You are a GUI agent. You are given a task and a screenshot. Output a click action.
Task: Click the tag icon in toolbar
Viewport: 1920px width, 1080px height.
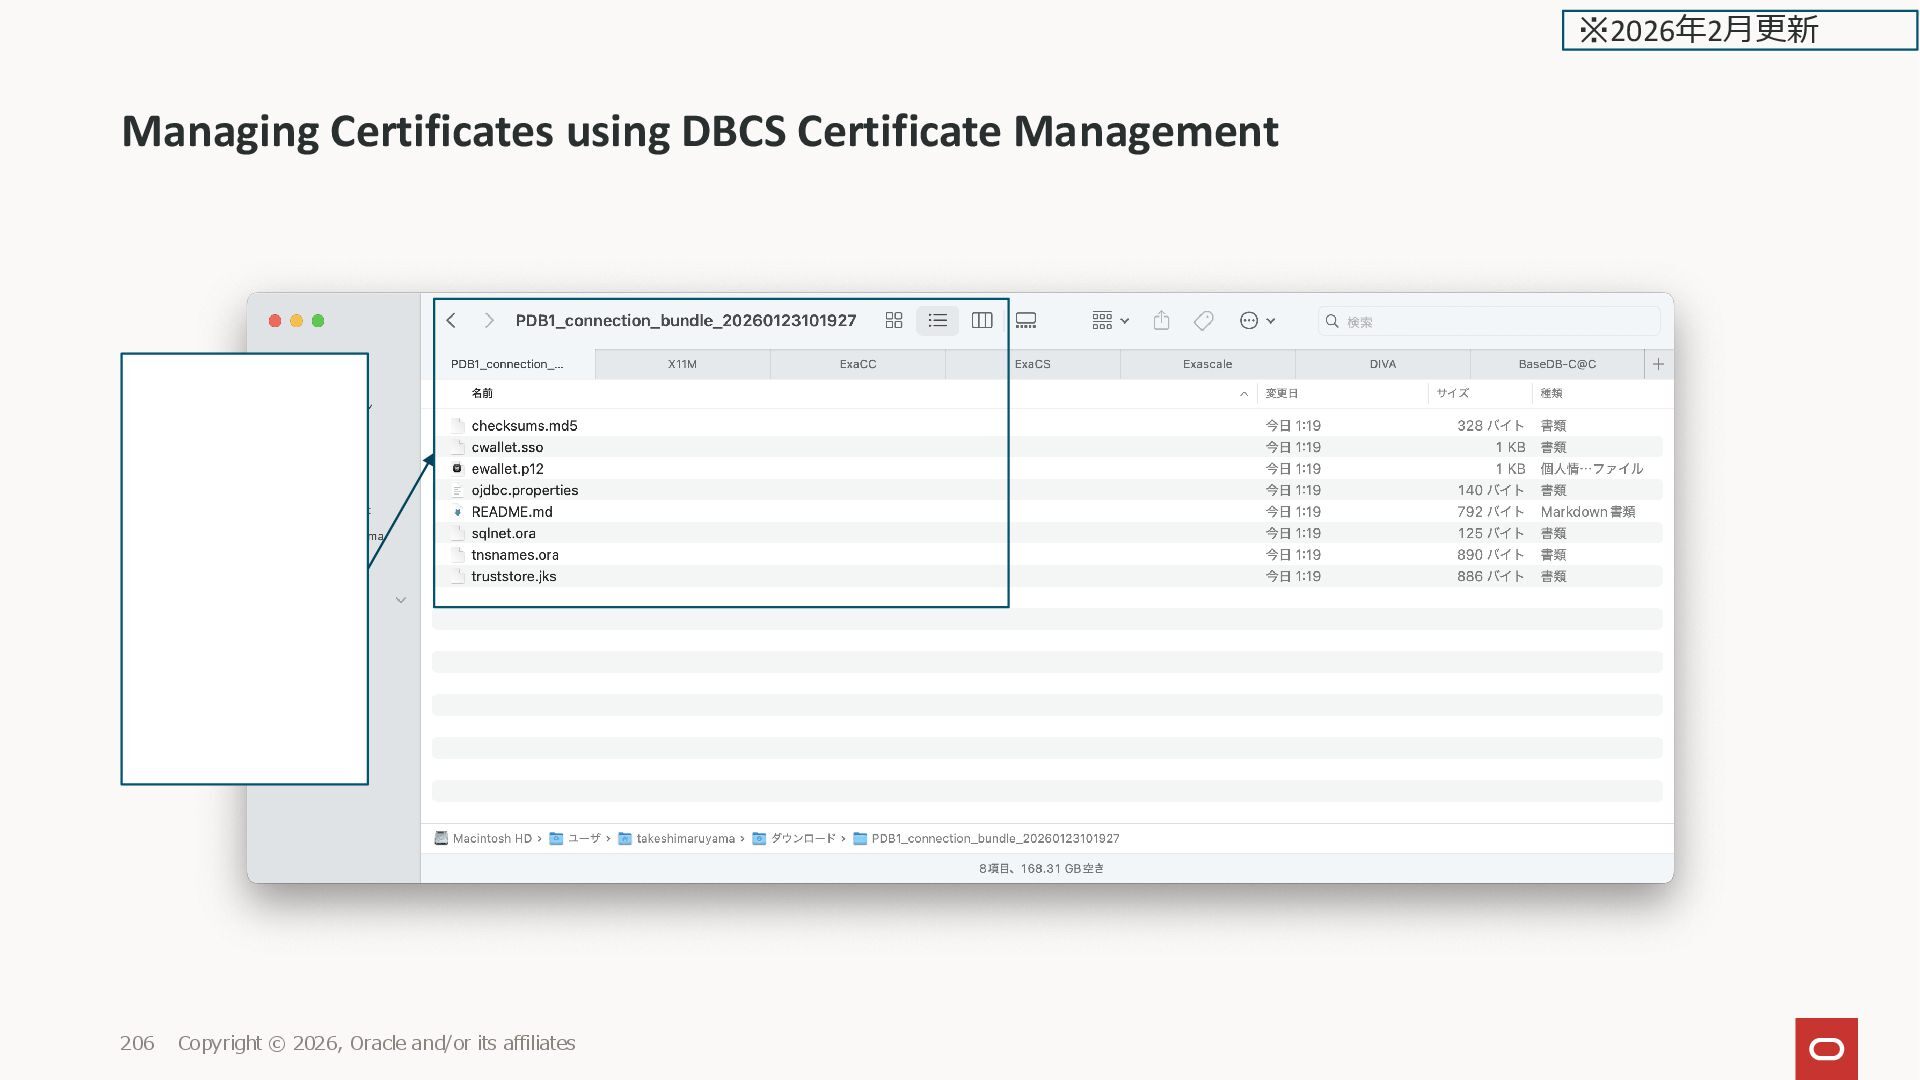(x=1204, y=320)
